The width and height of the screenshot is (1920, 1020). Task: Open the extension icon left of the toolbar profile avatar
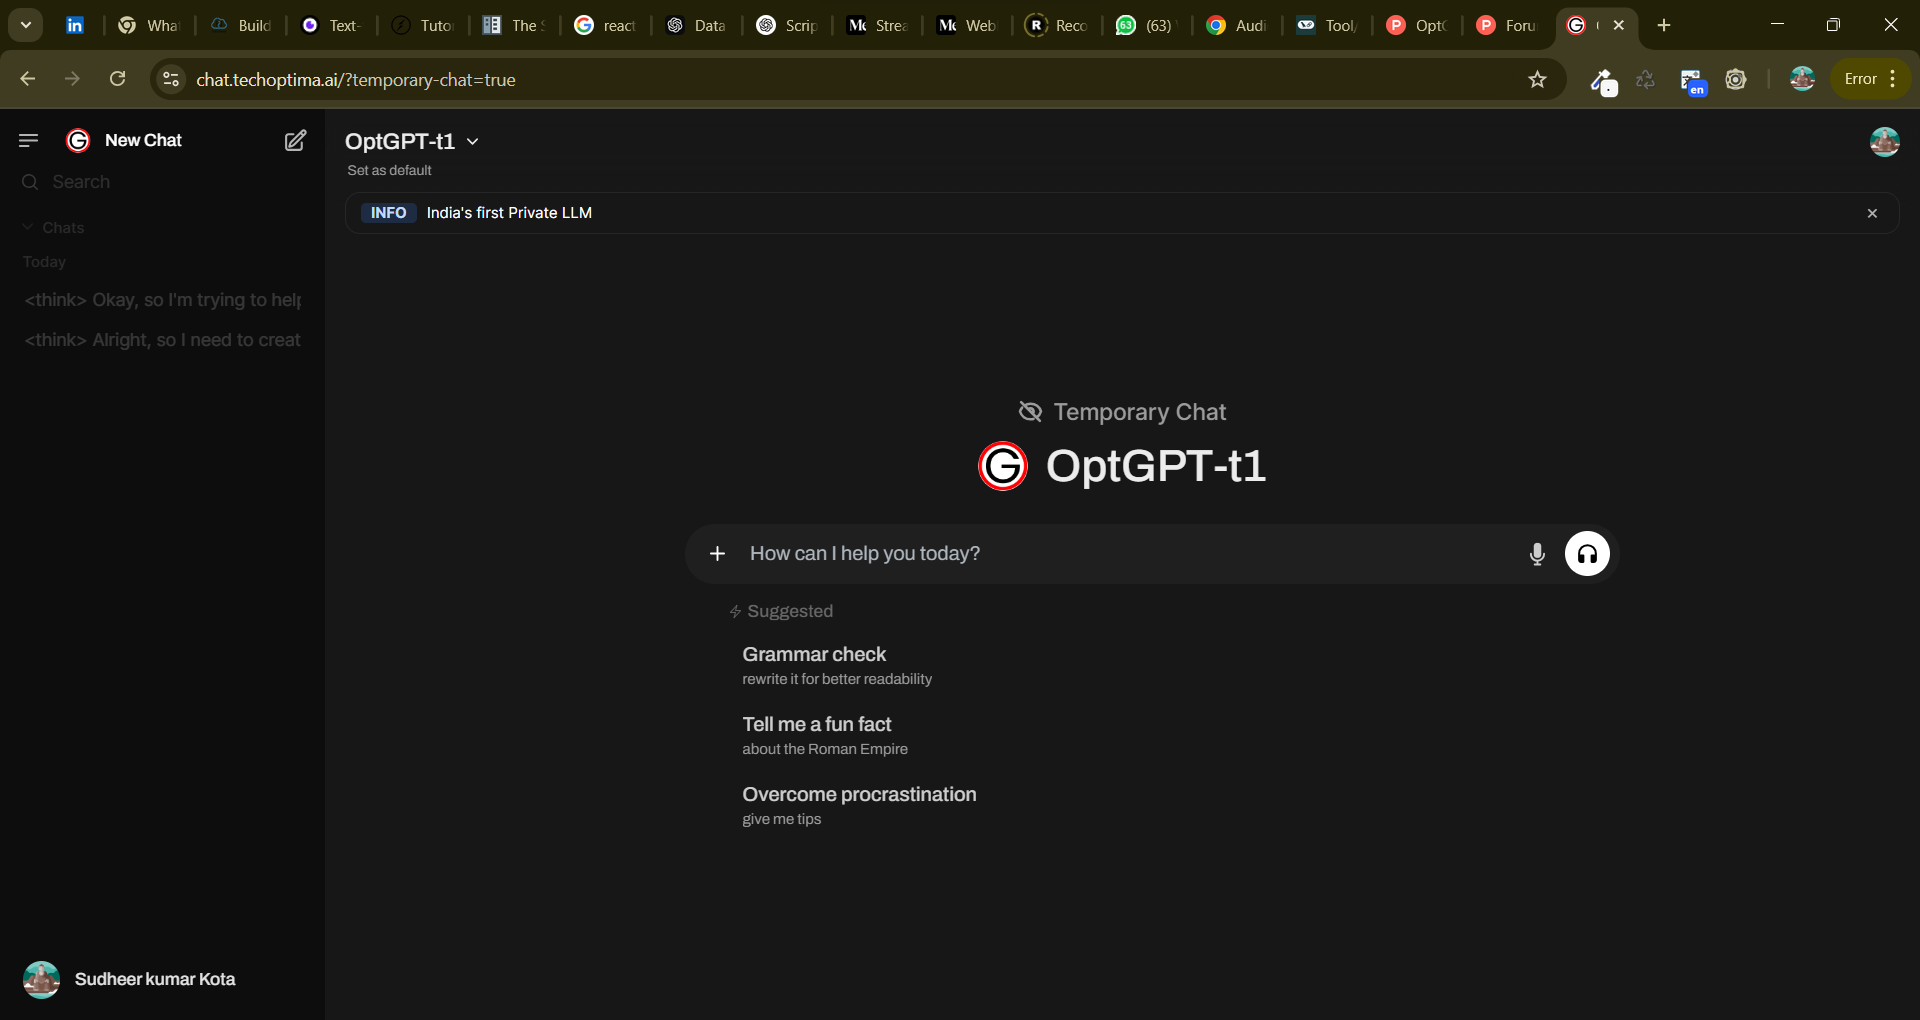click(x=1736, y=79)
